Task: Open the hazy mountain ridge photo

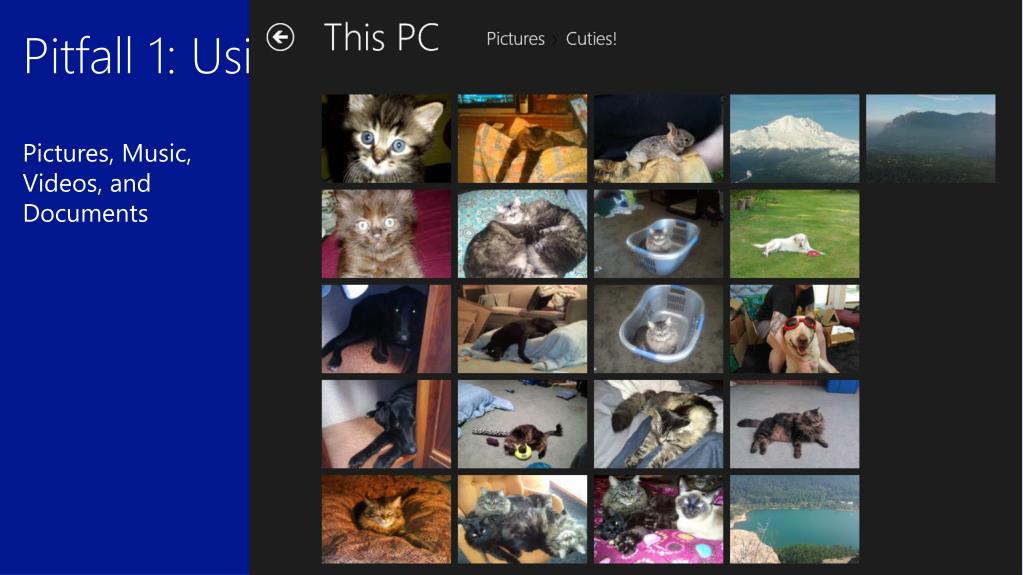Action: click(x=930, y=138)
